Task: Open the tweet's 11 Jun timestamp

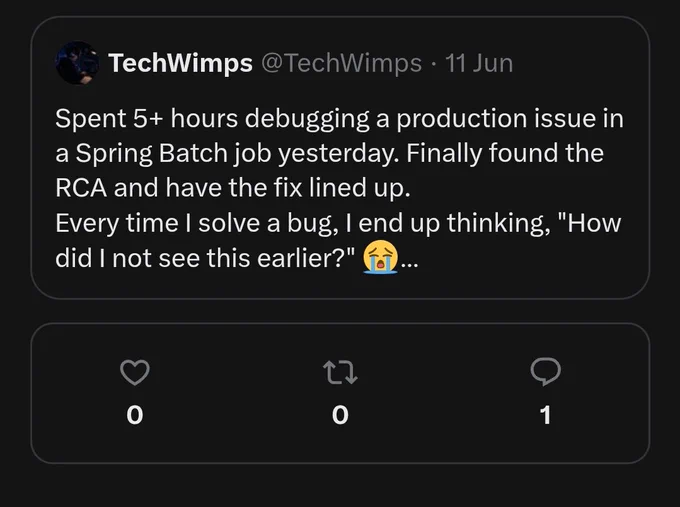Action: pos(479,63)
